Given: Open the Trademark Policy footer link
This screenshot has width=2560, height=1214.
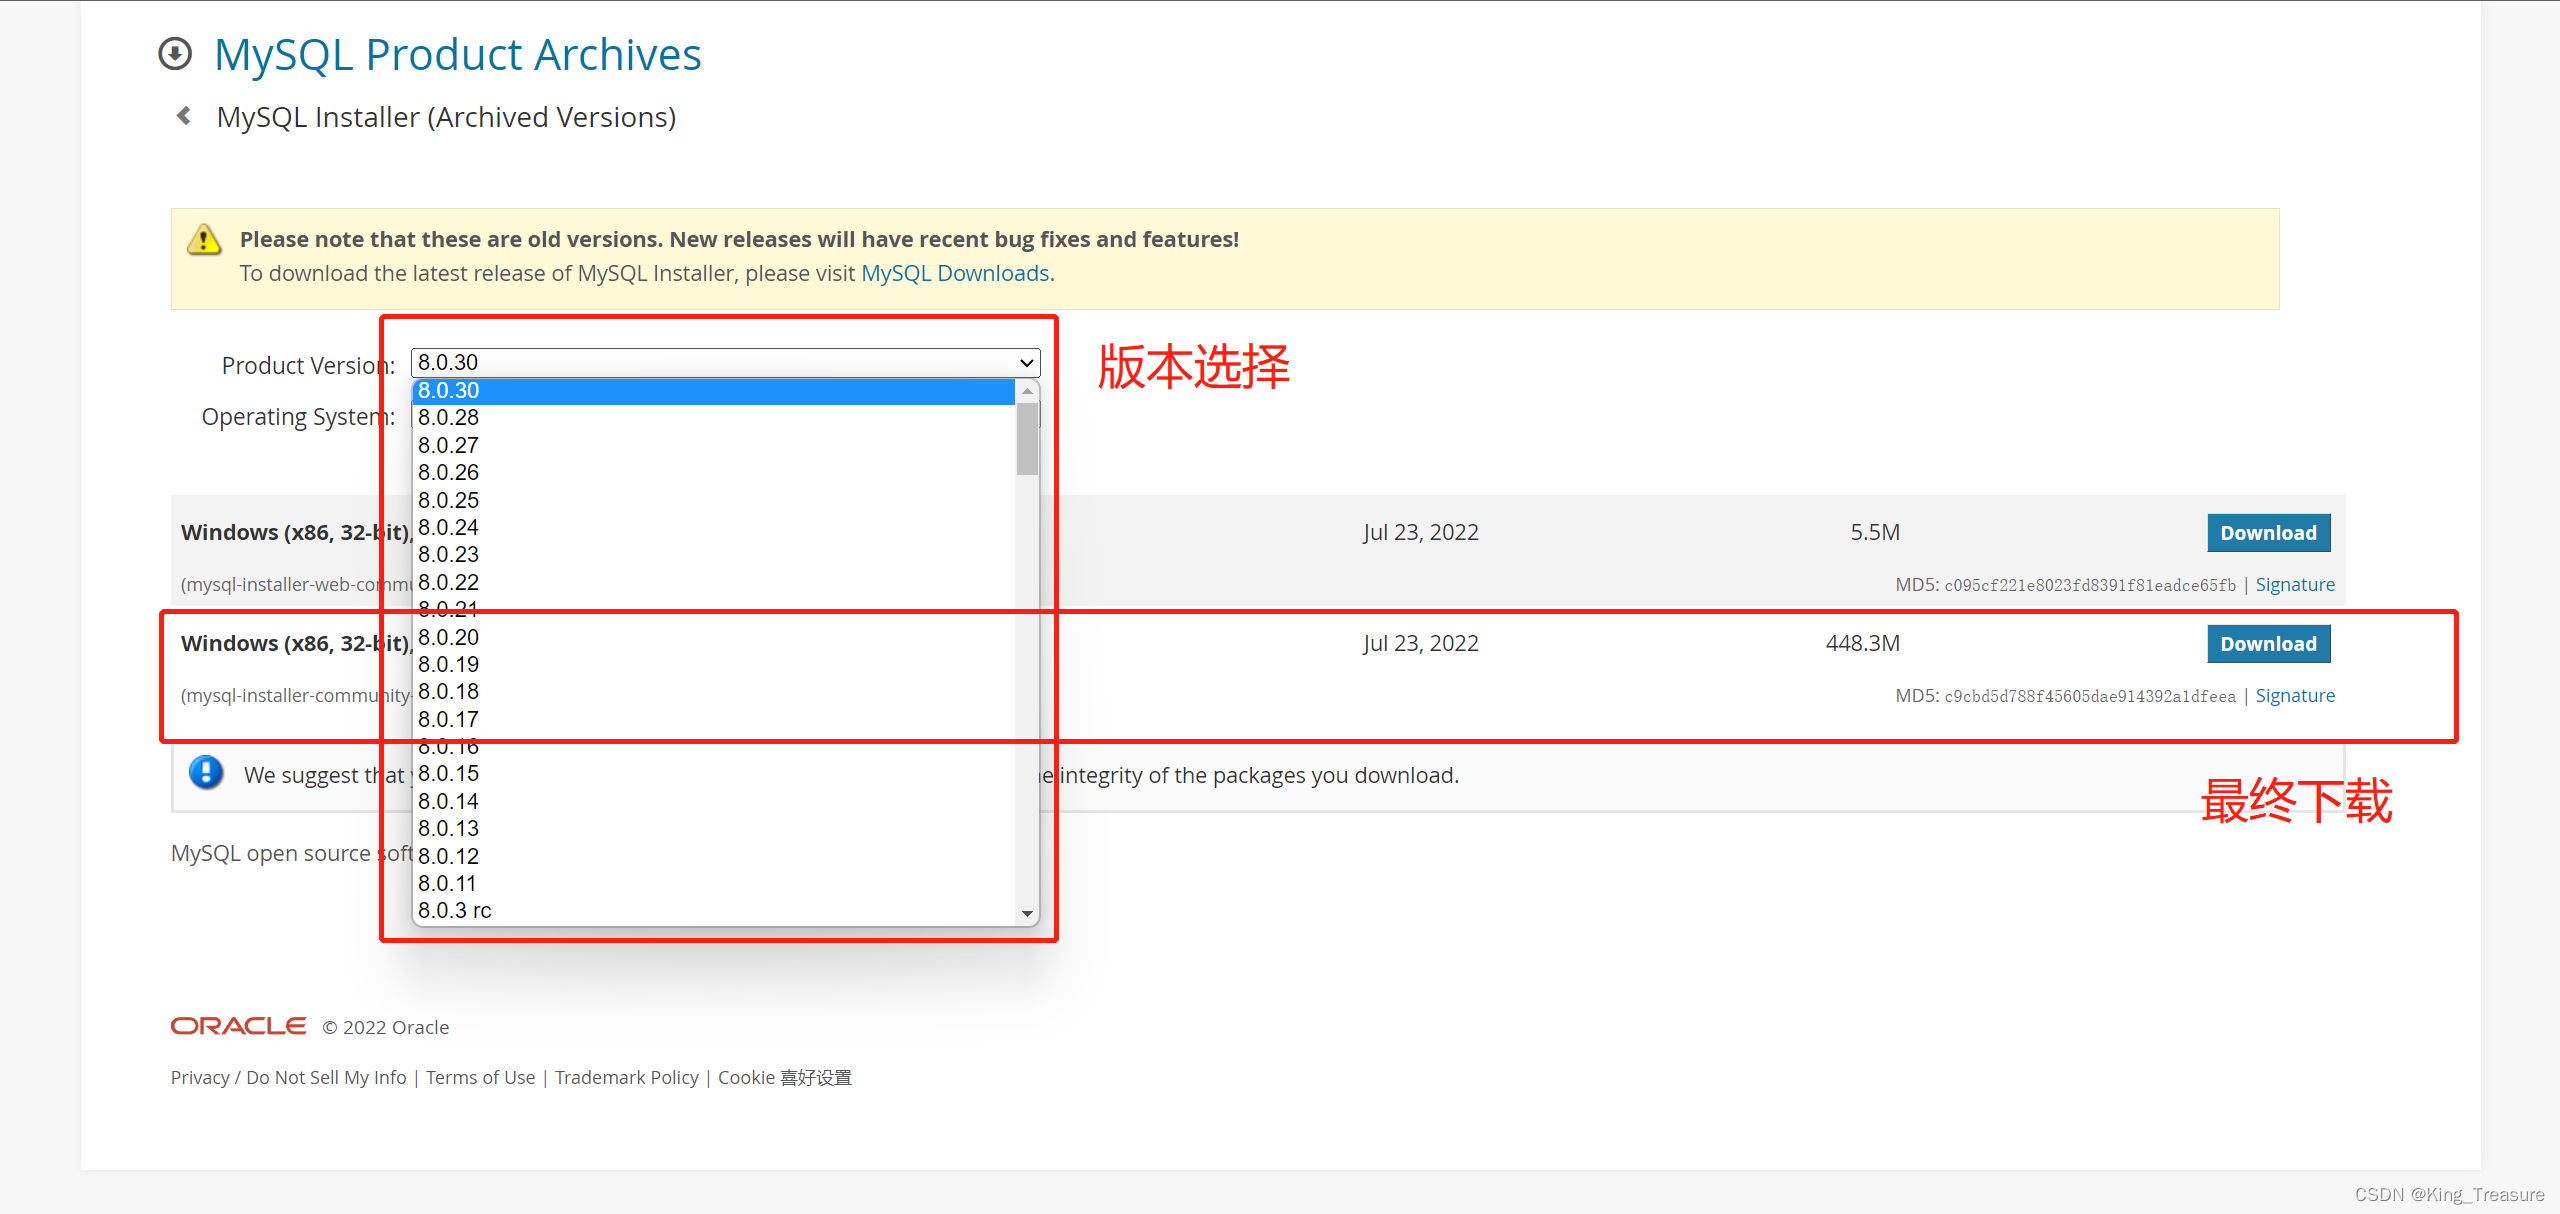Looking at the screenshot, I should [x=626, y=1078].
